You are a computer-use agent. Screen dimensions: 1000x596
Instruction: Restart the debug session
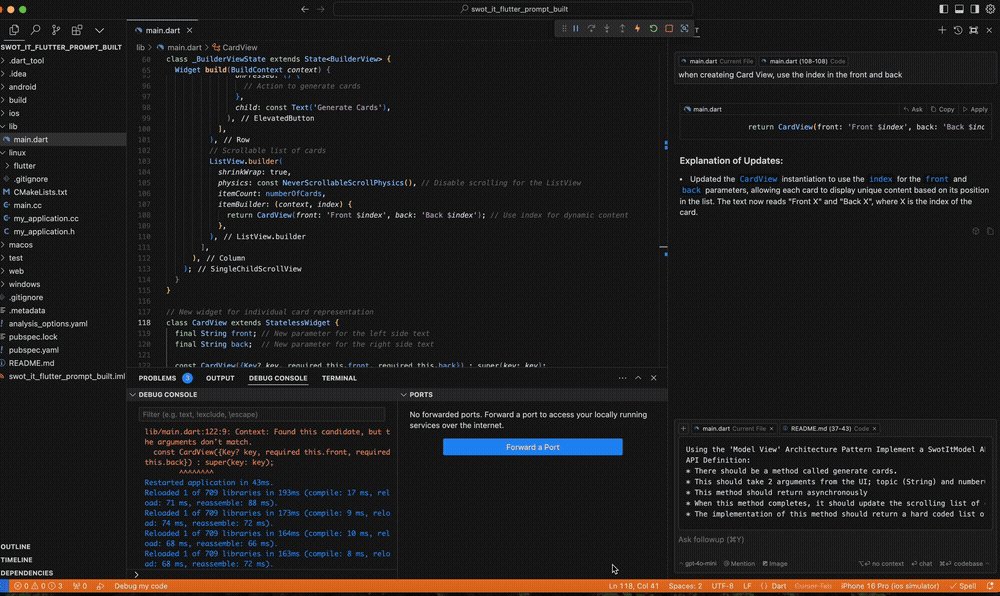[x=653, y=29]
